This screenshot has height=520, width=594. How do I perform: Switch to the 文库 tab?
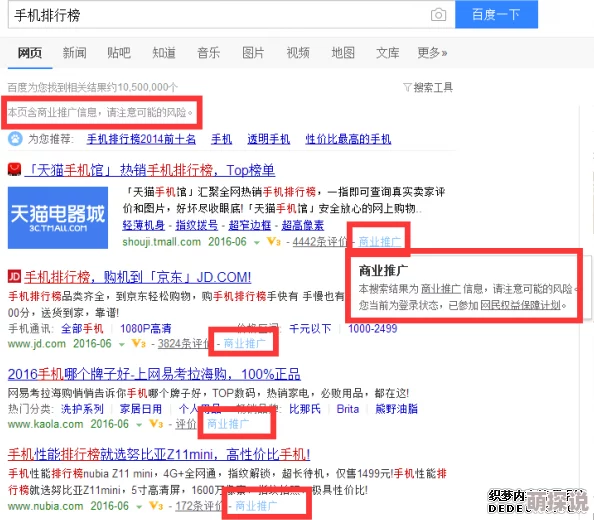click(x=388, y=53)
